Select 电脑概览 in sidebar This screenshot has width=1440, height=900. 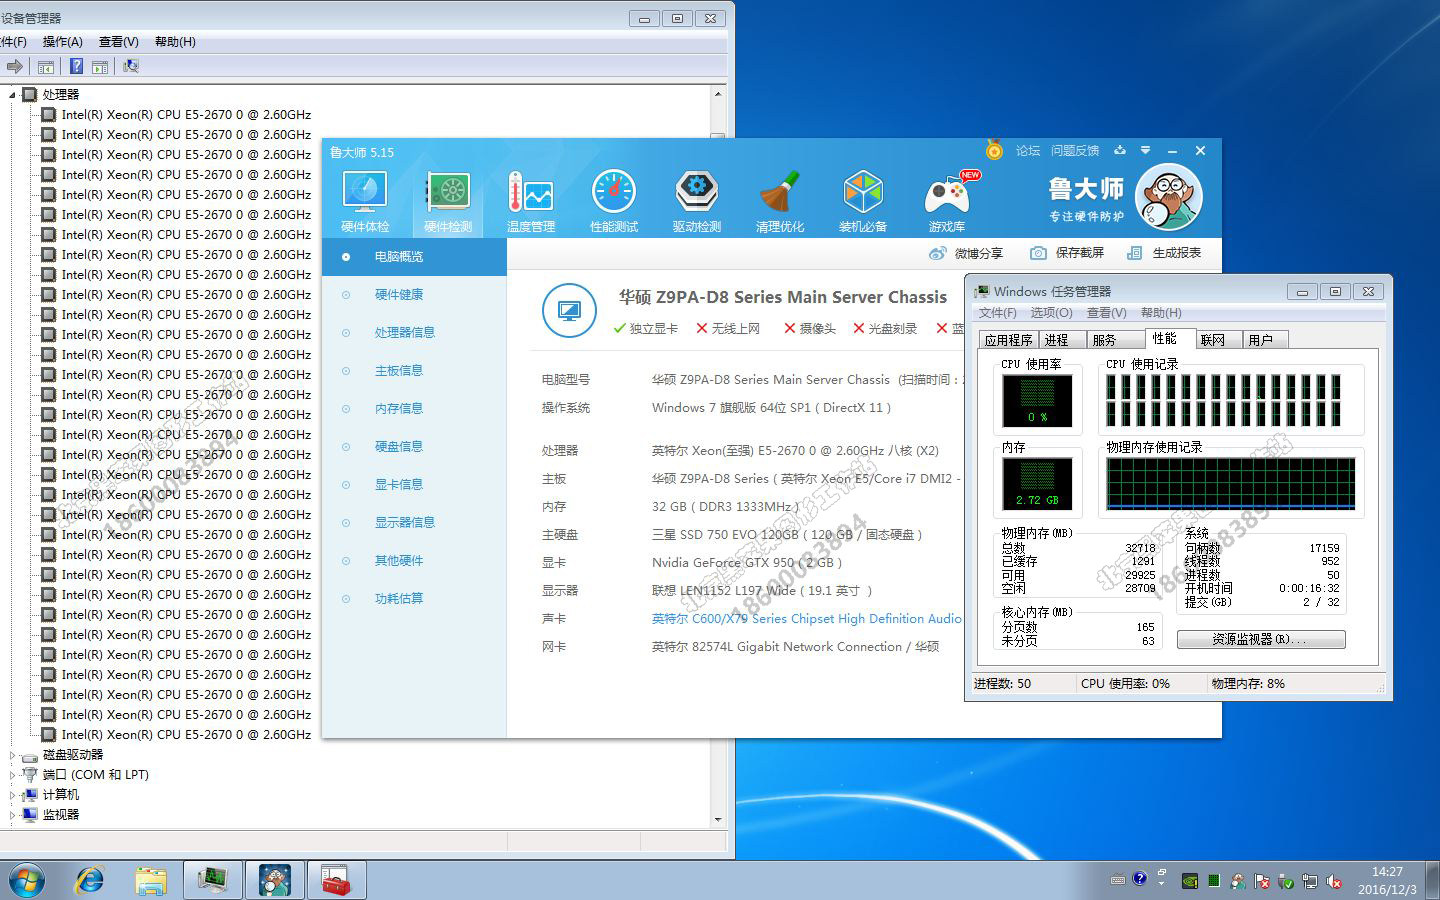[x=414, y=257]
